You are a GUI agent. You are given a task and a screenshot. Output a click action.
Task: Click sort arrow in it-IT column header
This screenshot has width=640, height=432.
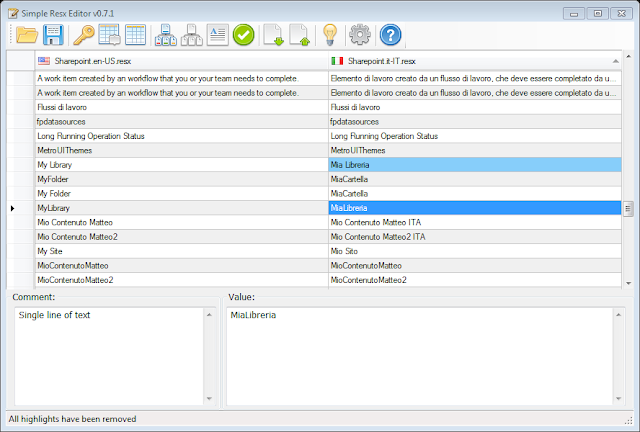tap(615, 61)
